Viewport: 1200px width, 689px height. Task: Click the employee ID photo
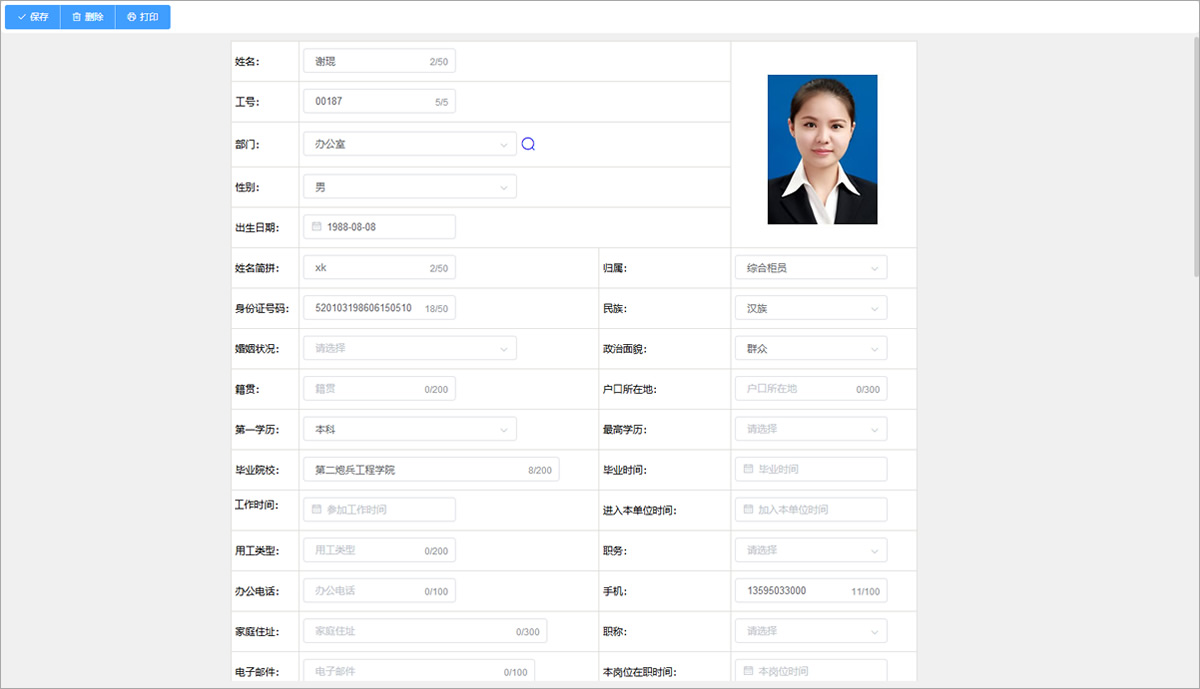822,149
